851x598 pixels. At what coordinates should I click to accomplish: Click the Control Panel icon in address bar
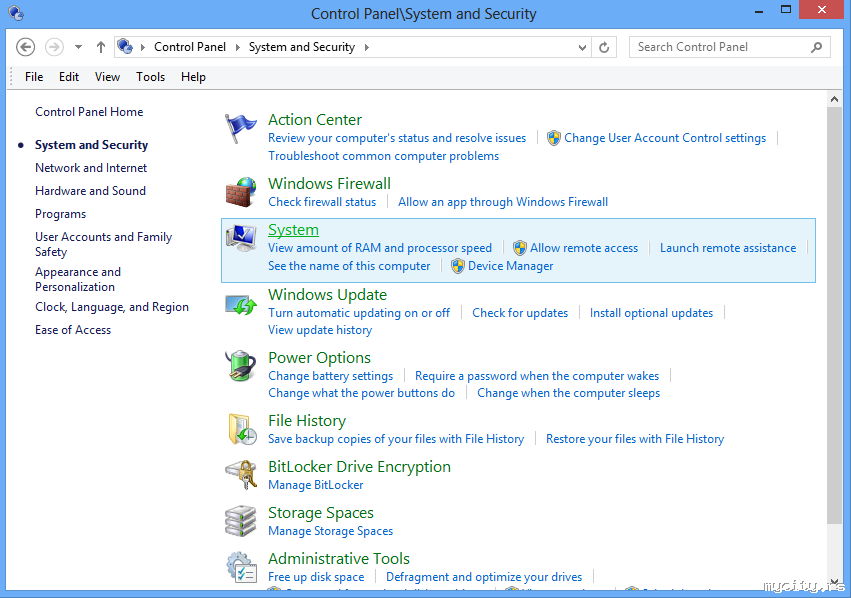tap(125, 47)
